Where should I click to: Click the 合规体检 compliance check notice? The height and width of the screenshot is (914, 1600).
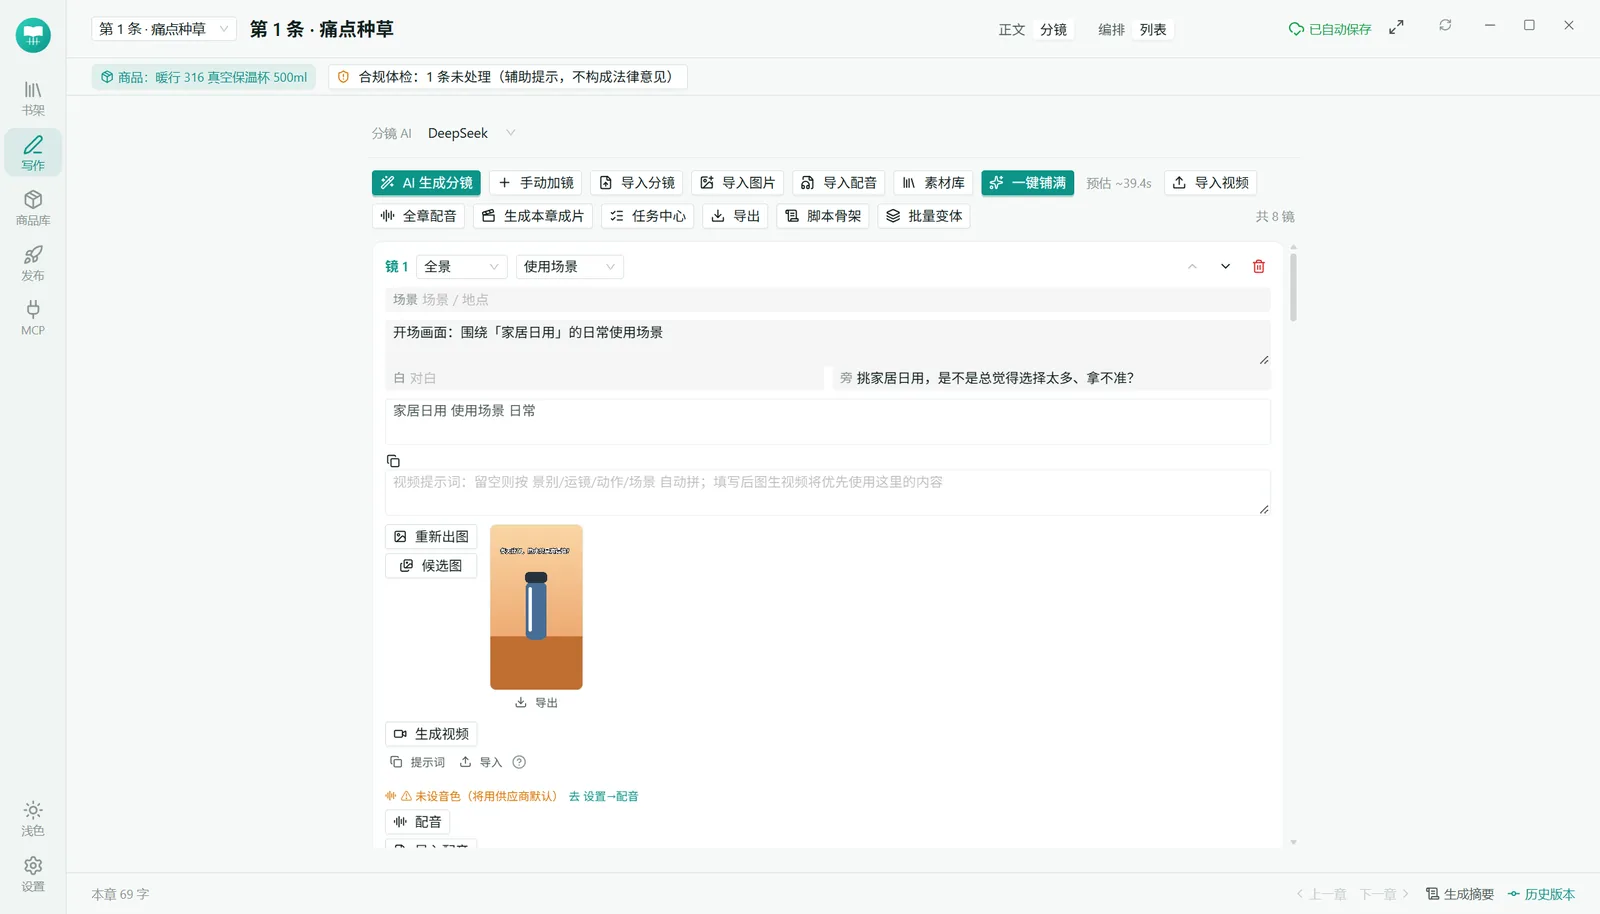507,77
